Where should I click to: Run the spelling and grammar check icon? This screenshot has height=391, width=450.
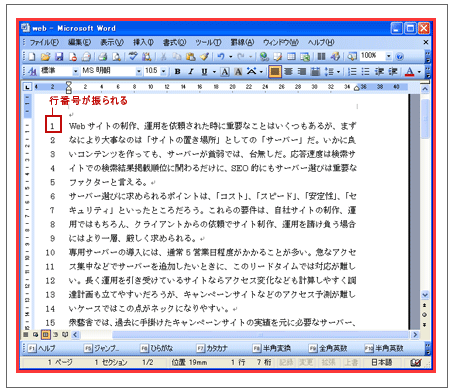click(x=133, y=56)
